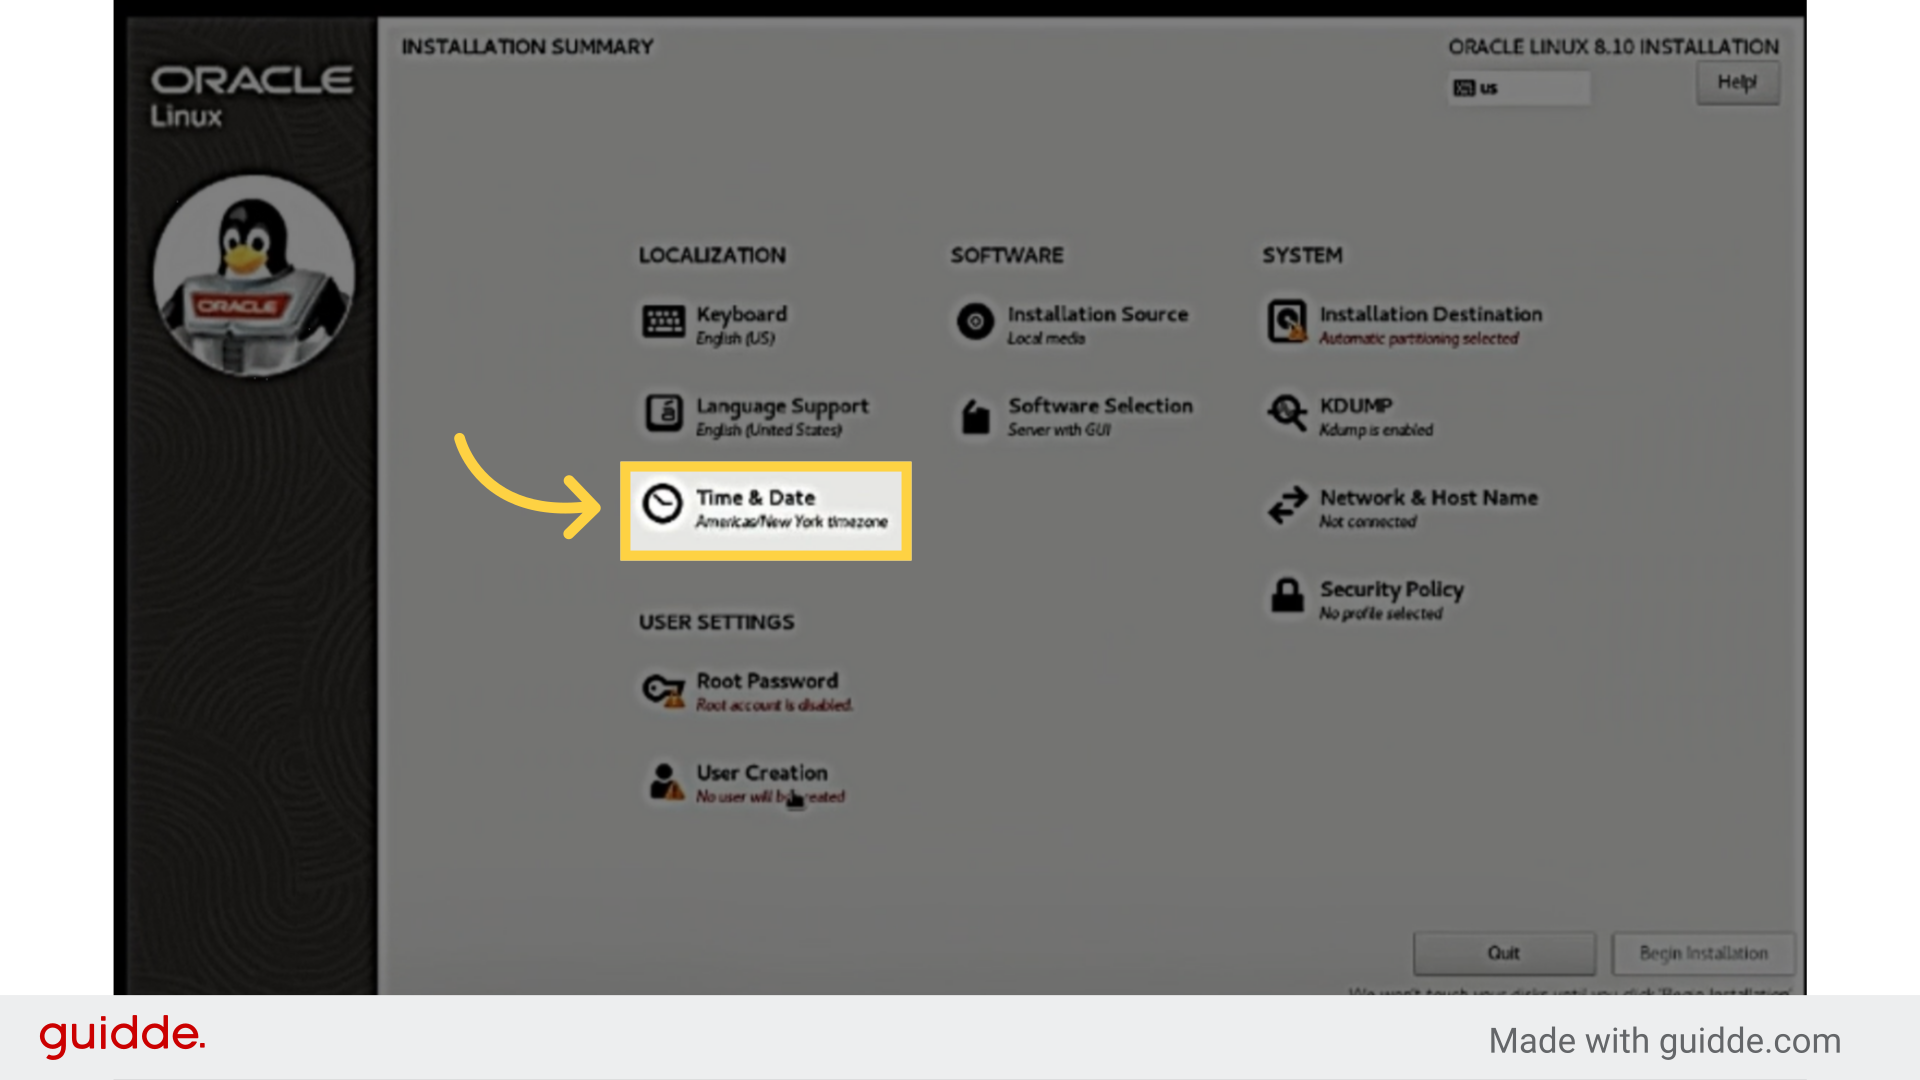
Task: Select the Language Support globe icon
Action: [x=662, y=415]
